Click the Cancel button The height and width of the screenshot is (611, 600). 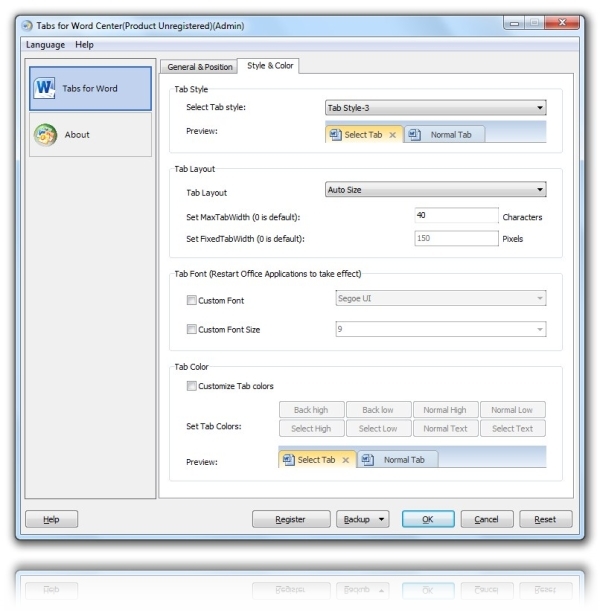[x=487, y=519]
